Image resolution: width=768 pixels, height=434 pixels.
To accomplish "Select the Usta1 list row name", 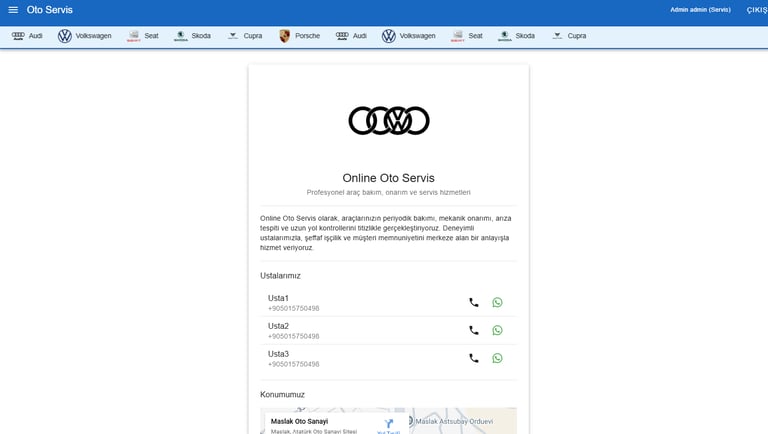I will click(x=278, y=298).
